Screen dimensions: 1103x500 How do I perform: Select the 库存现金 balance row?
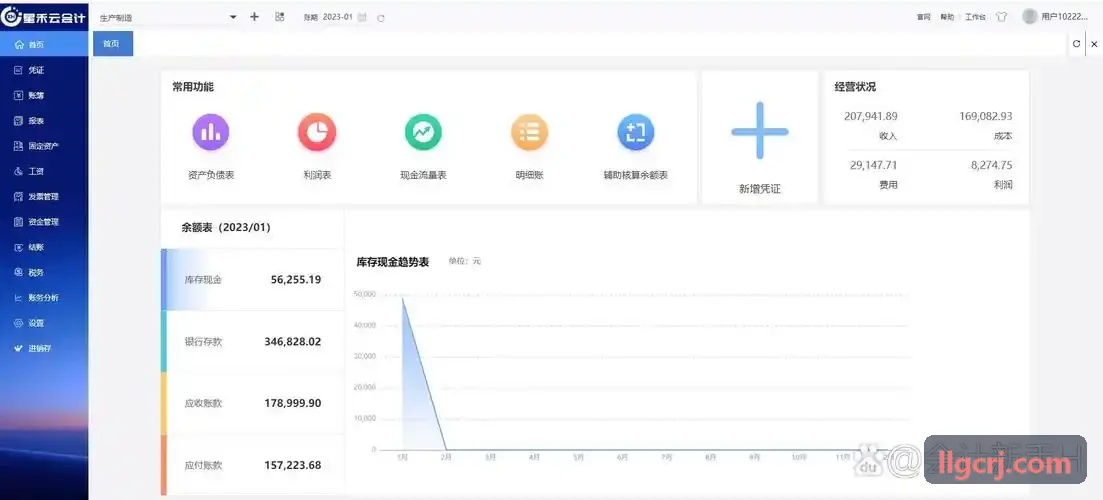[253, 280]
